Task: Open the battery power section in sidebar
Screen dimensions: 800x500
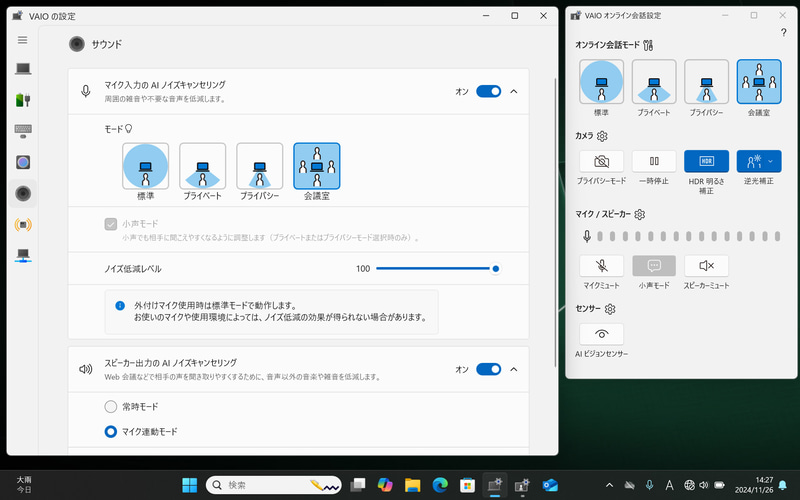Action: (x=23, y=99)
